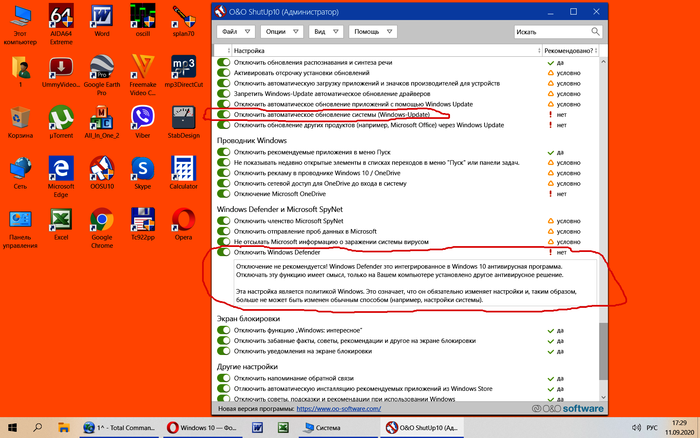The height and width of the screenshot is (438, 700).
Task: Select Не отсылать Microsoft информацию о заражении row
Action: coord(407,242)
